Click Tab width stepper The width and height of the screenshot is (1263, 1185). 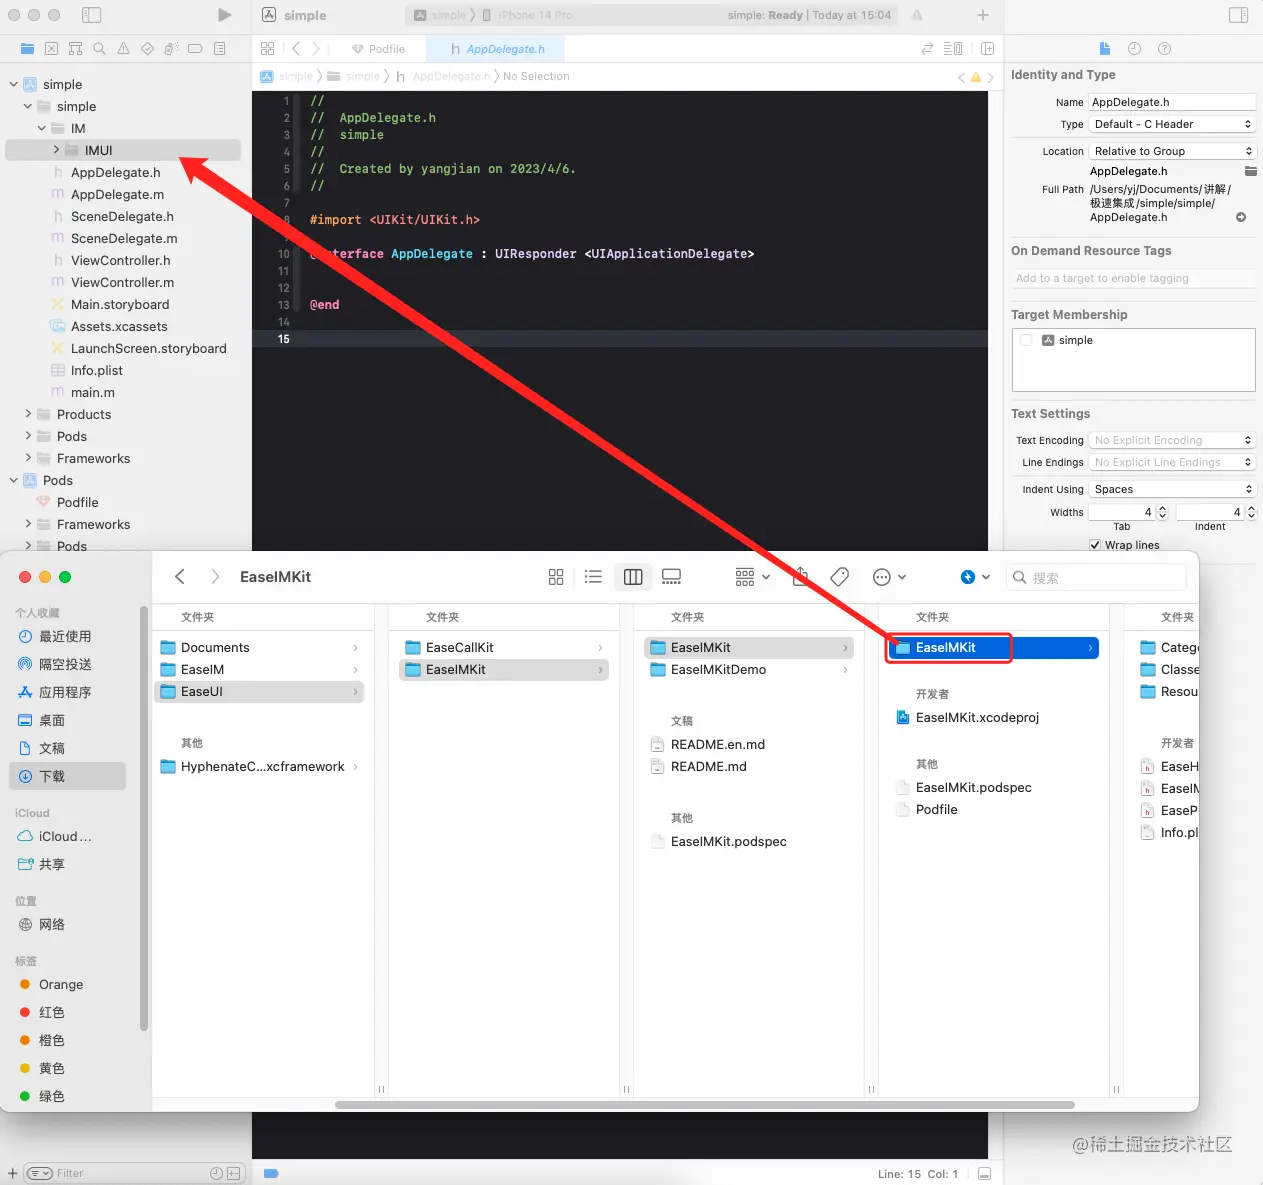(1162, 512)
